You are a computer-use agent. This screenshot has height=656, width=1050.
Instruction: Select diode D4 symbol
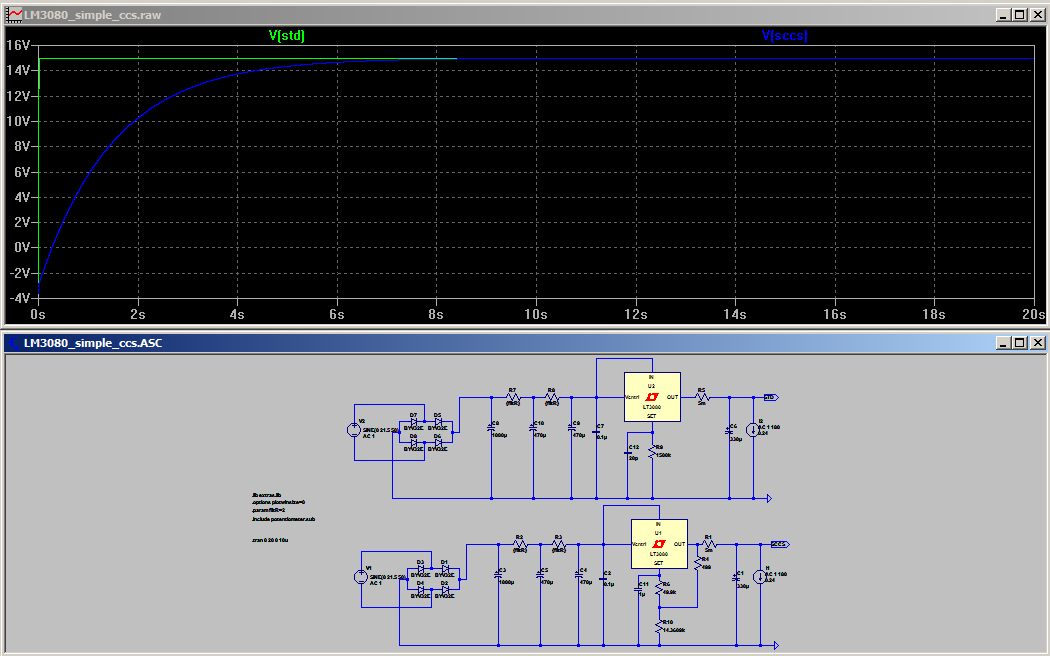pyautogui.click(x=421, y=590)
